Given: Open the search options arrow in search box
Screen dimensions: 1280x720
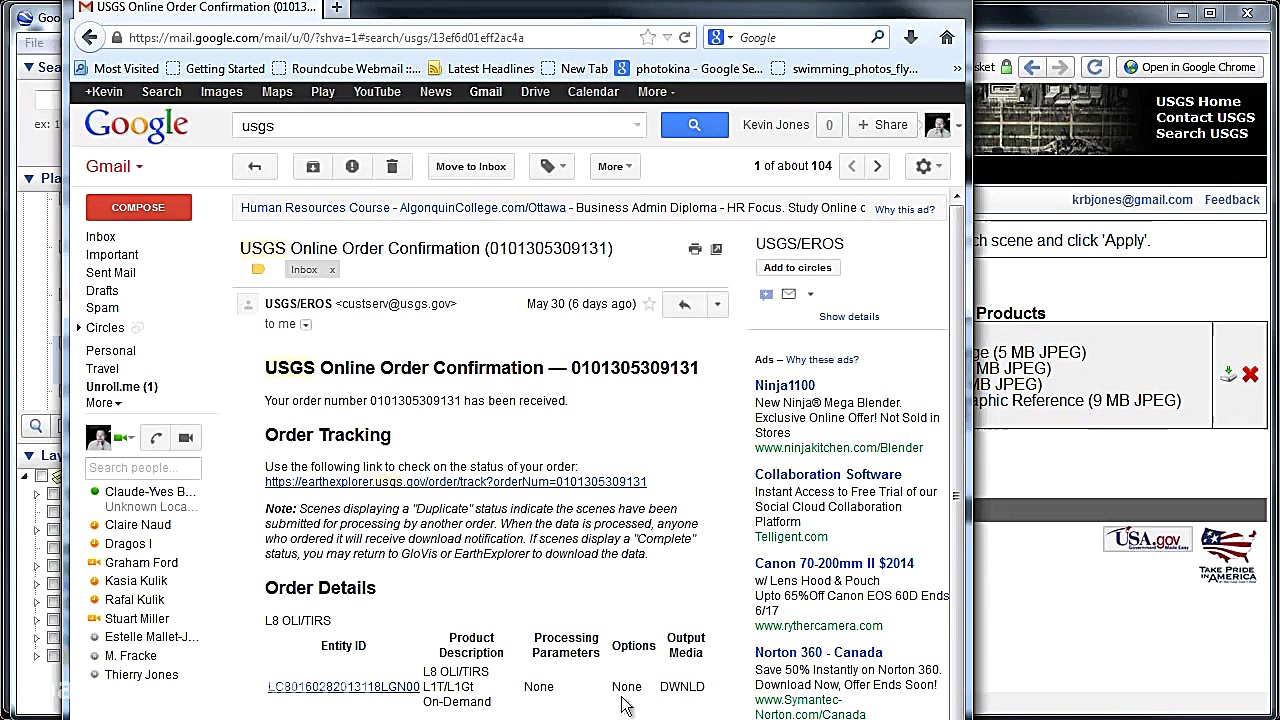Looking at the screenshot, I should coord(637,126).
